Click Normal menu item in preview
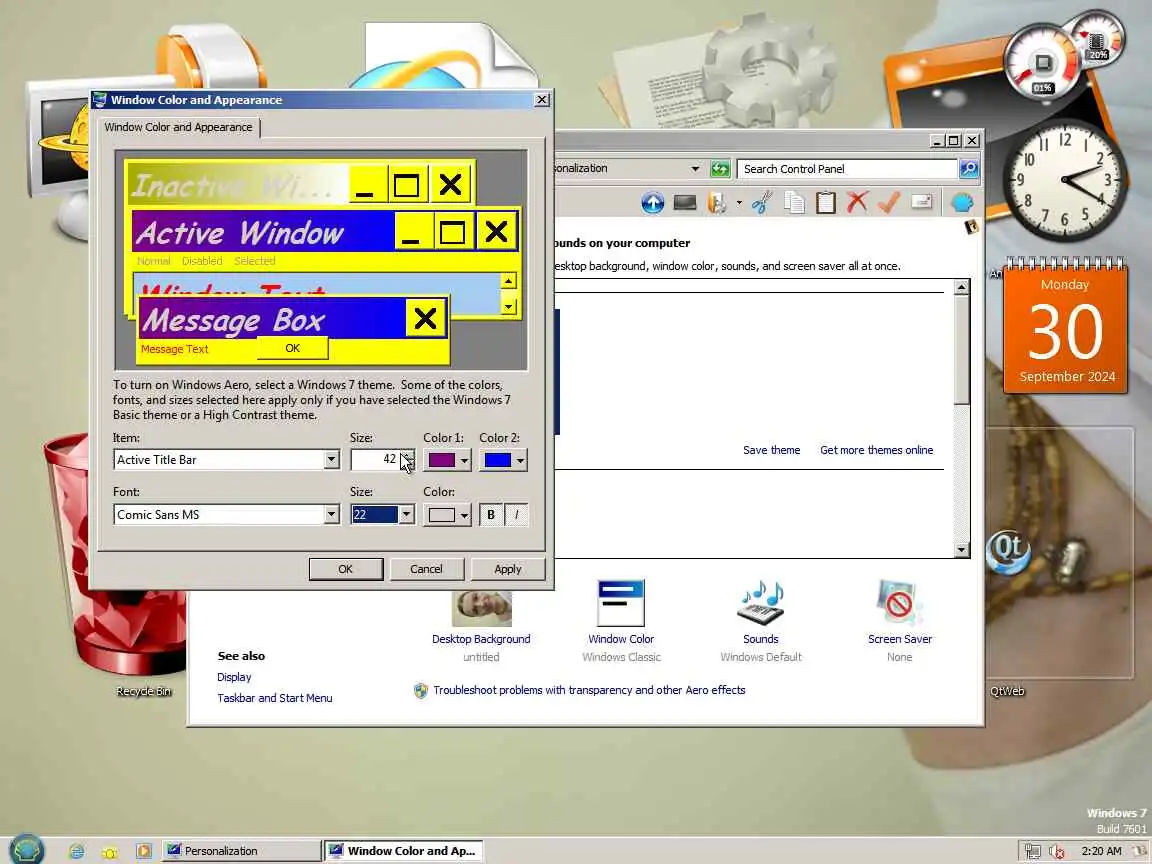Screen dimensions: 1152x864 point(154,261)
